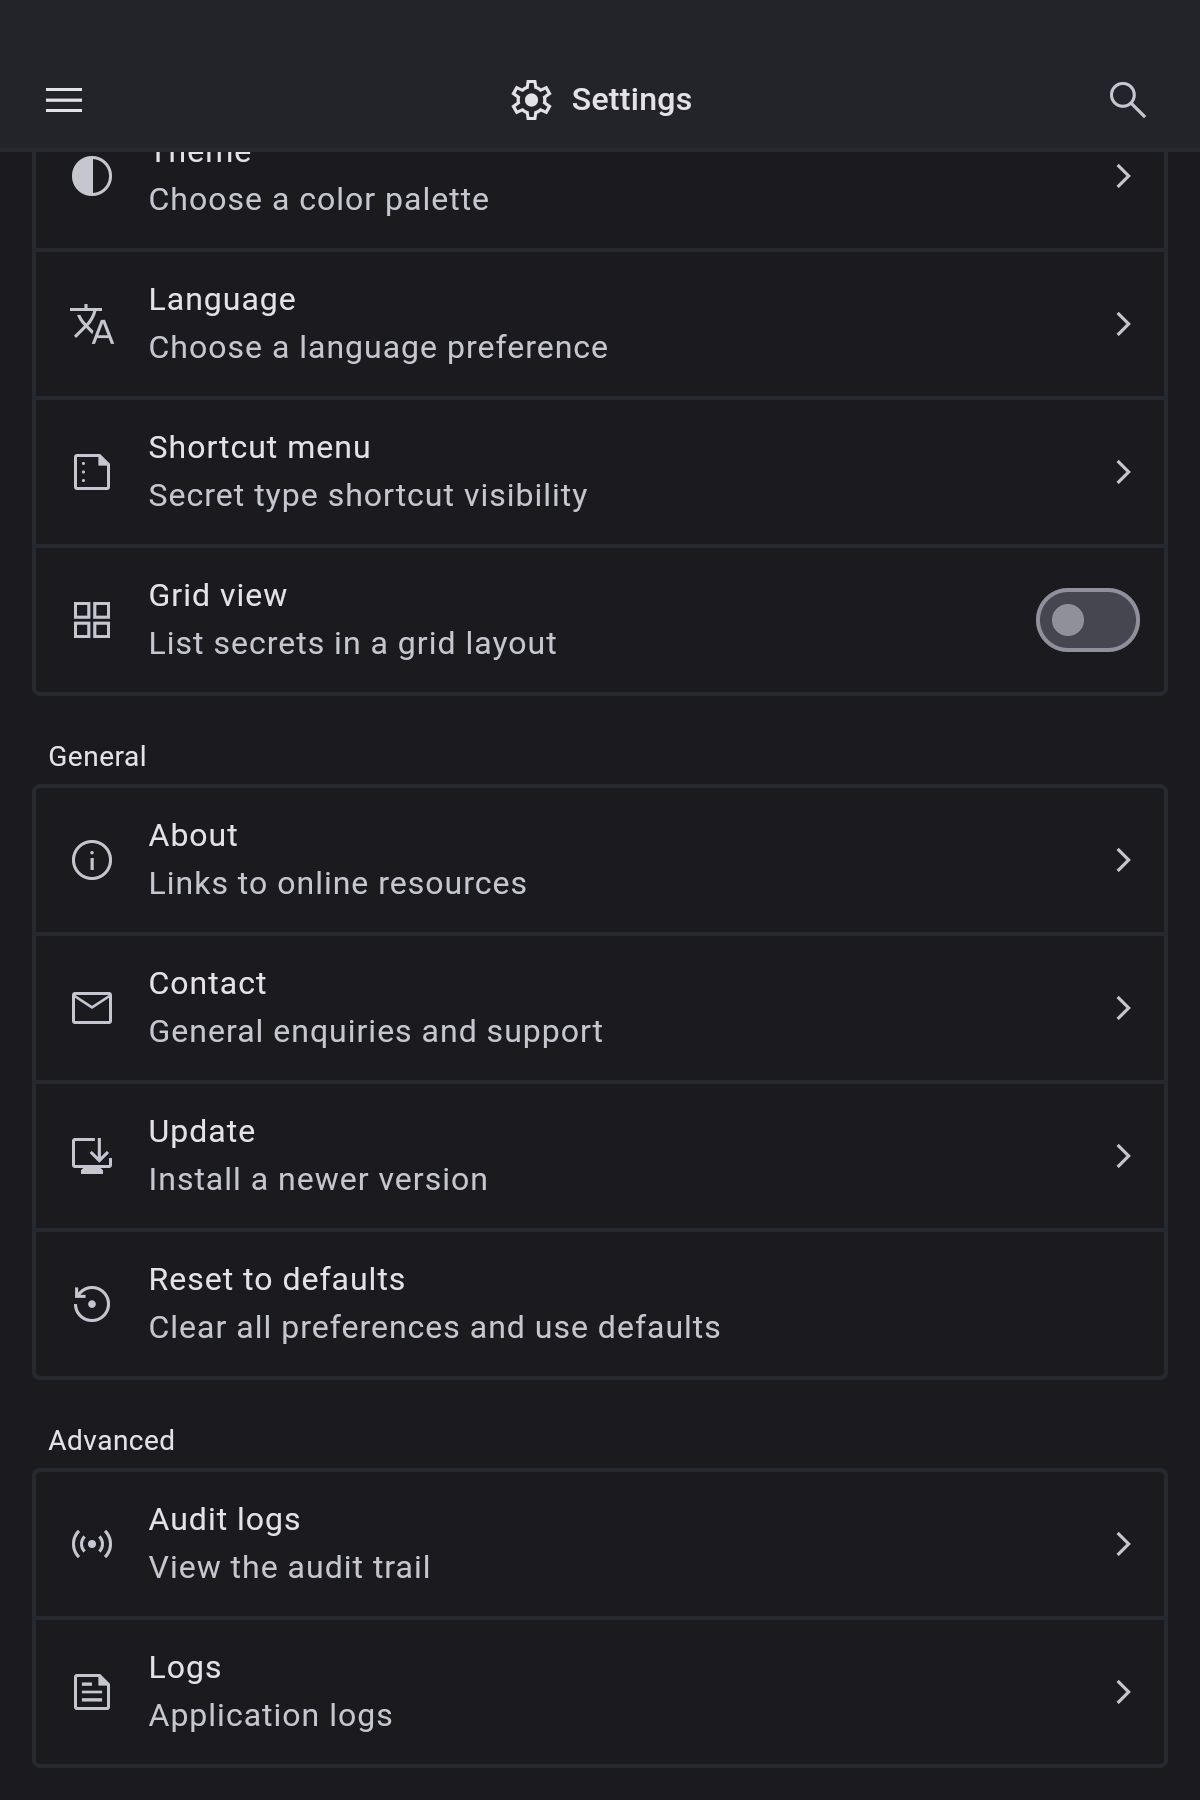
Task: Expand the Shortcut menu row chevron
Action: tap(1123, 472)
